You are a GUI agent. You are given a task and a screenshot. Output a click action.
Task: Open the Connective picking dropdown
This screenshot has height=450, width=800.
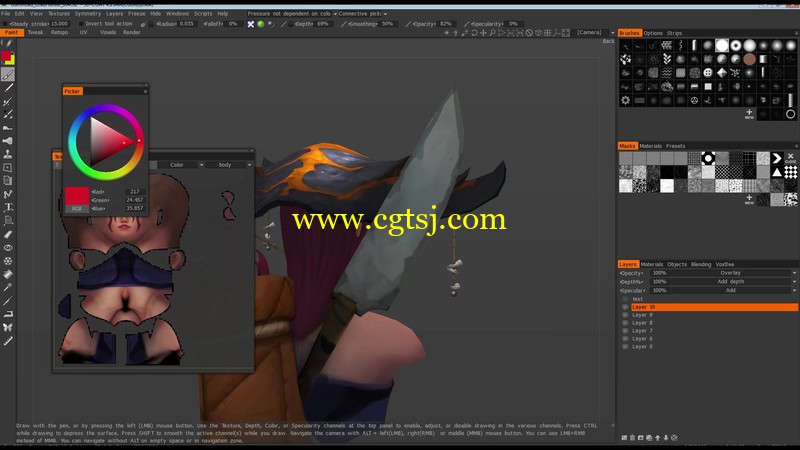click(363, 14)
